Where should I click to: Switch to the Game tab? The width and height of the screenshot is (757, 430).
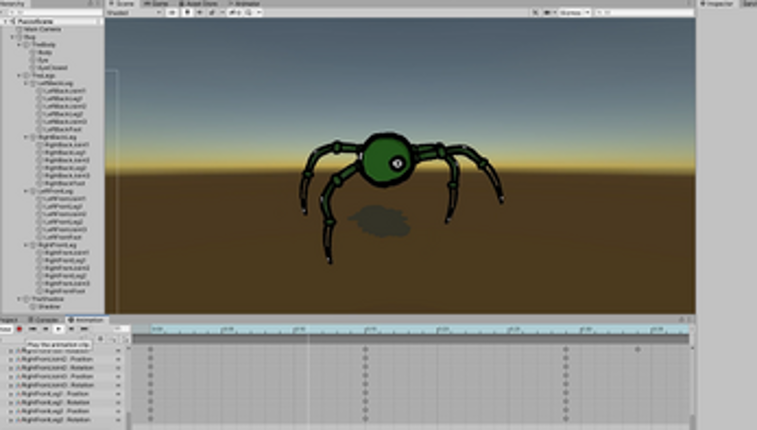(x=157, y=3)
